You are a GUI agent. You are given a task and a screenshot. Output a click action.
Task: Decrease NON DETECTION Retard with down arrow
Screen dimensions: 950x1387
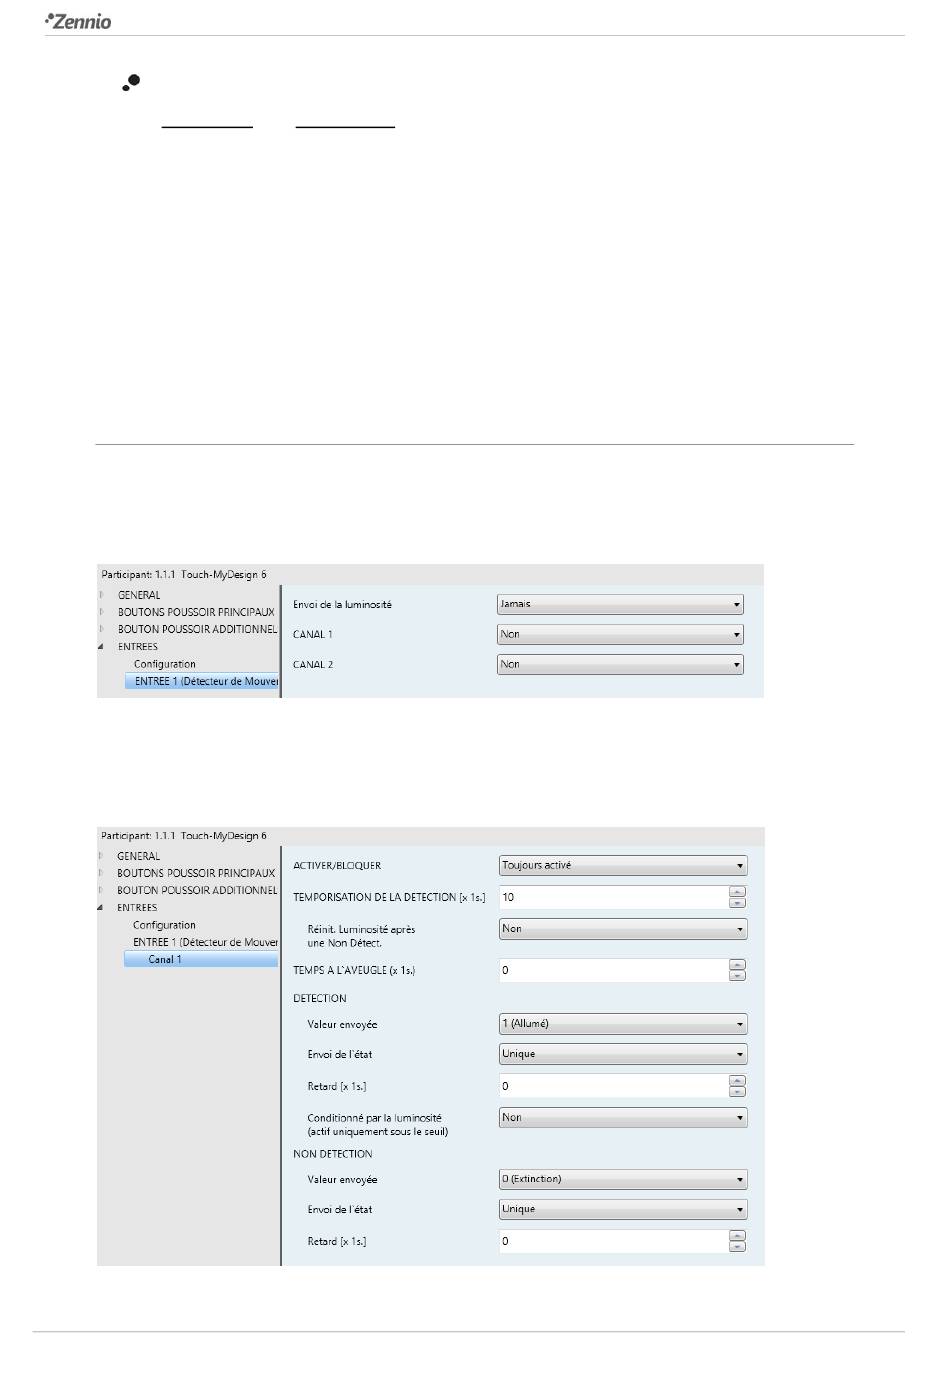738,1247
